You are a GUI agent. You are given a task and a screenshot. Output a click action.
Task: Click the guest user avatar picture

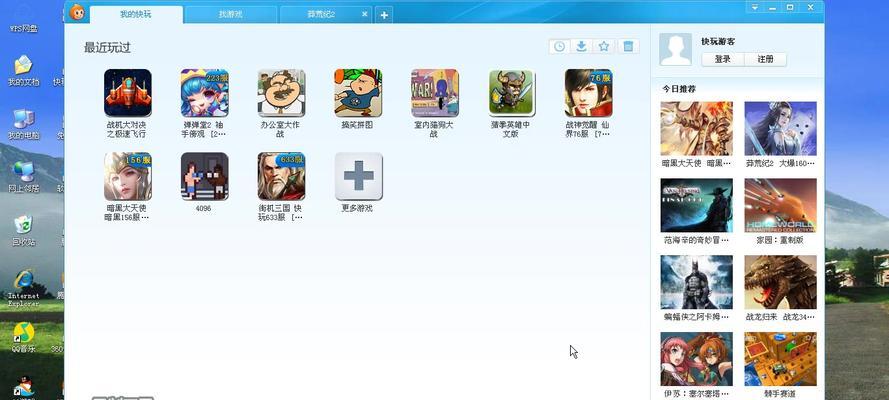675,49
